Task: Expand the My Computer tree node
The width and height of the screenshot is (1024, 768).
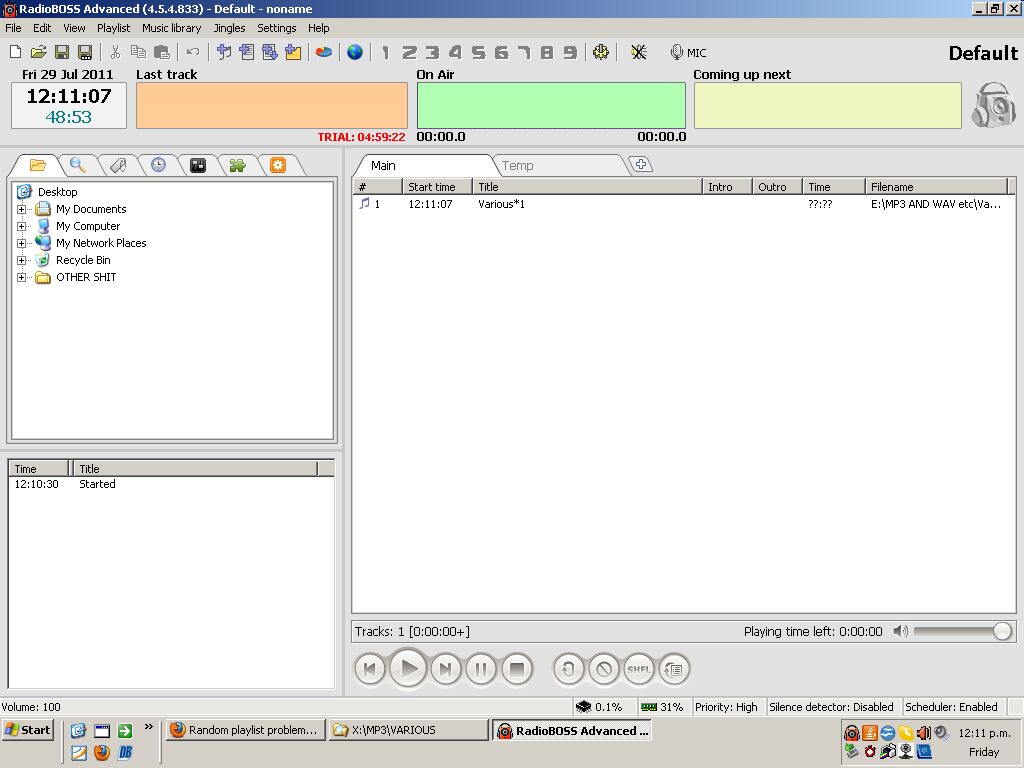Action: (22, 227)
